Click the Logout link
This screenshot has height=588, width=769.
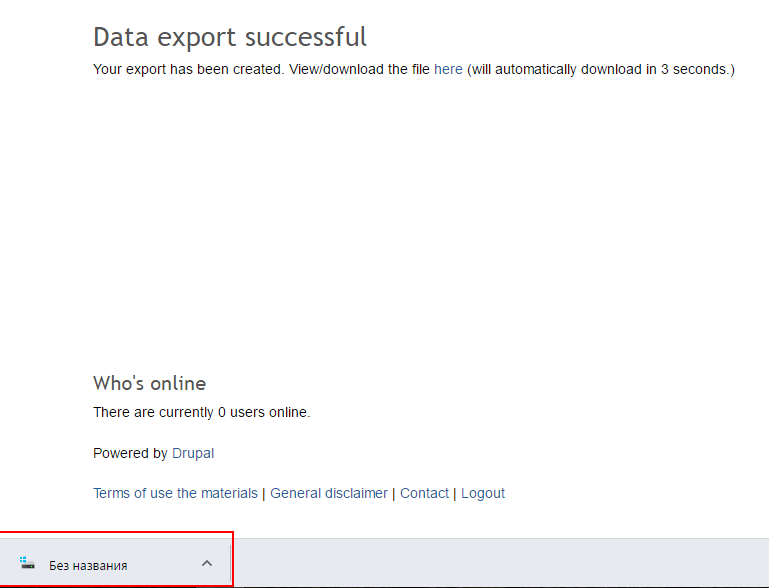tap(483, 493)
